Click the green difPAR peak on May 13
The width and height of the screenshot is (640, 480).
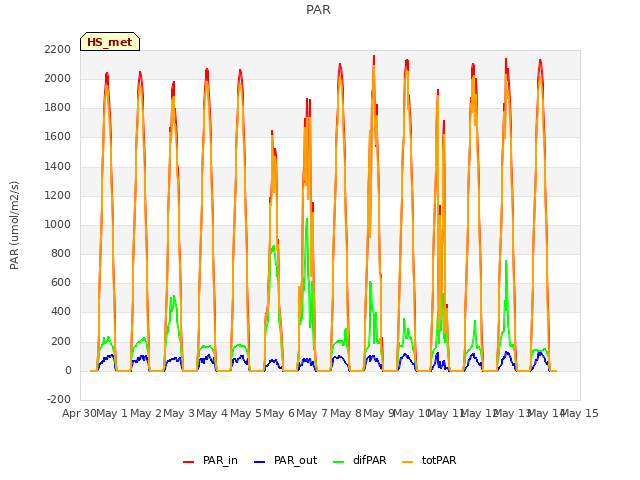click(506, 261)
